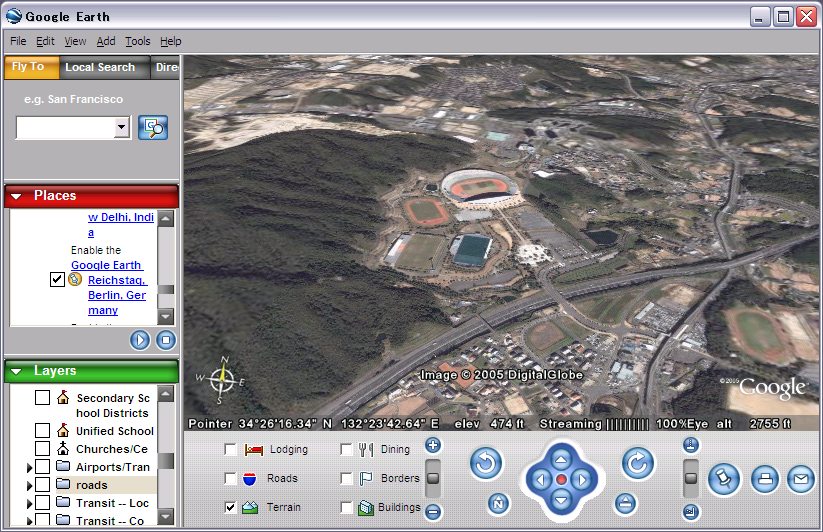Enable the Lodging layer checkbox
The height and width of the screenshot is (532, 823).
[232, 450]
